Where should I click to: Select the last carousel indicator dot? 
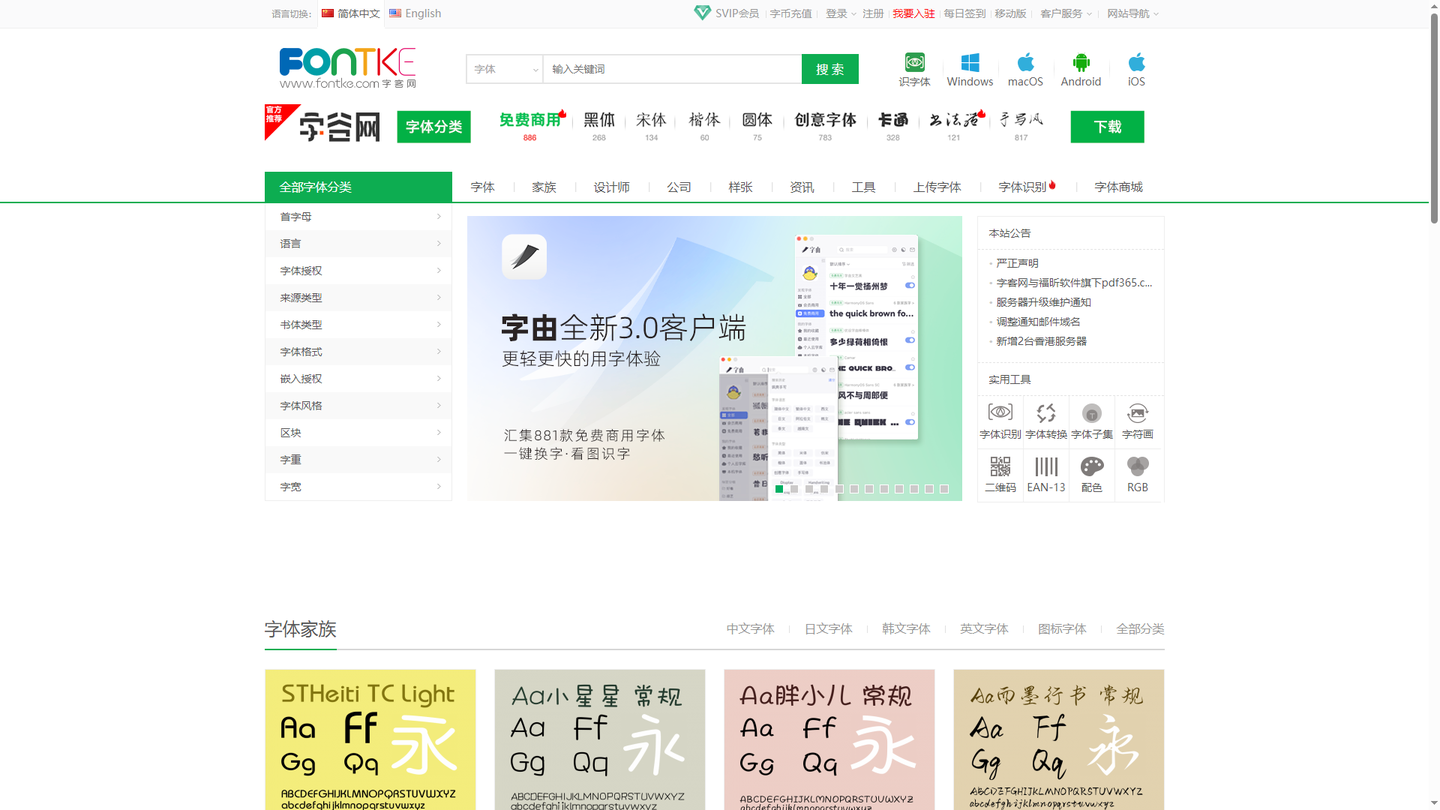click(x=944, y=489)
